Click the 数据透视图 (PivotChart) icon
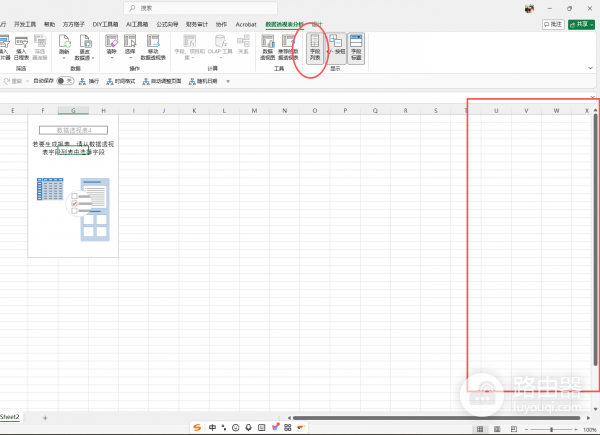Viewport: 600px width, 435px height. [x=268, y=46]
